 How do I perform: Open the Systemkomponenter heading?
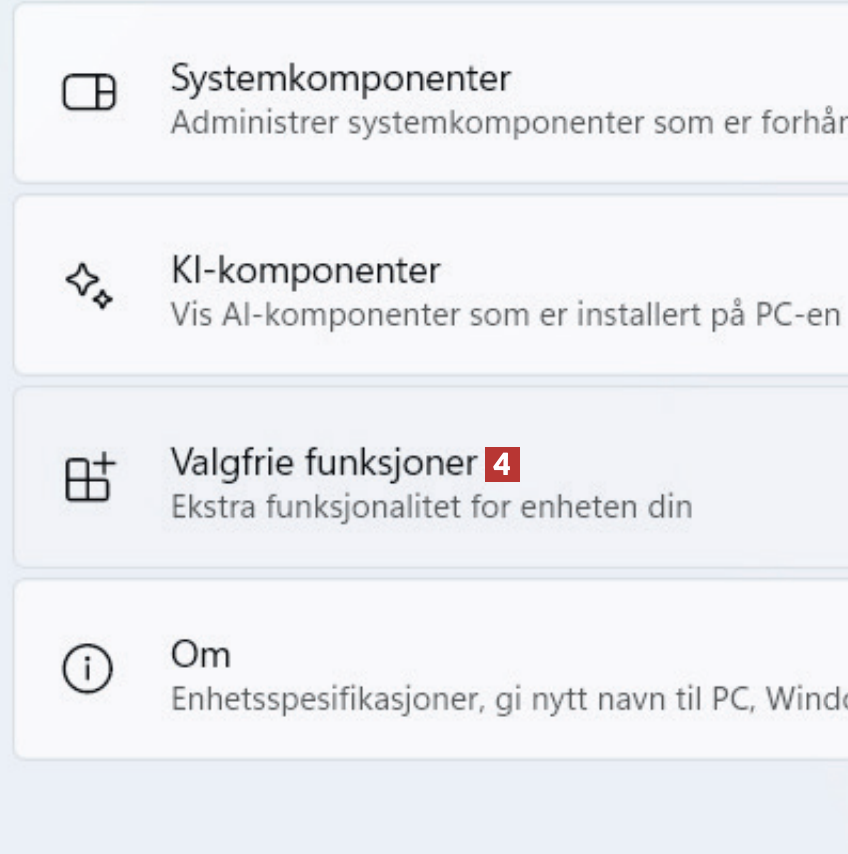coord(340,79)
